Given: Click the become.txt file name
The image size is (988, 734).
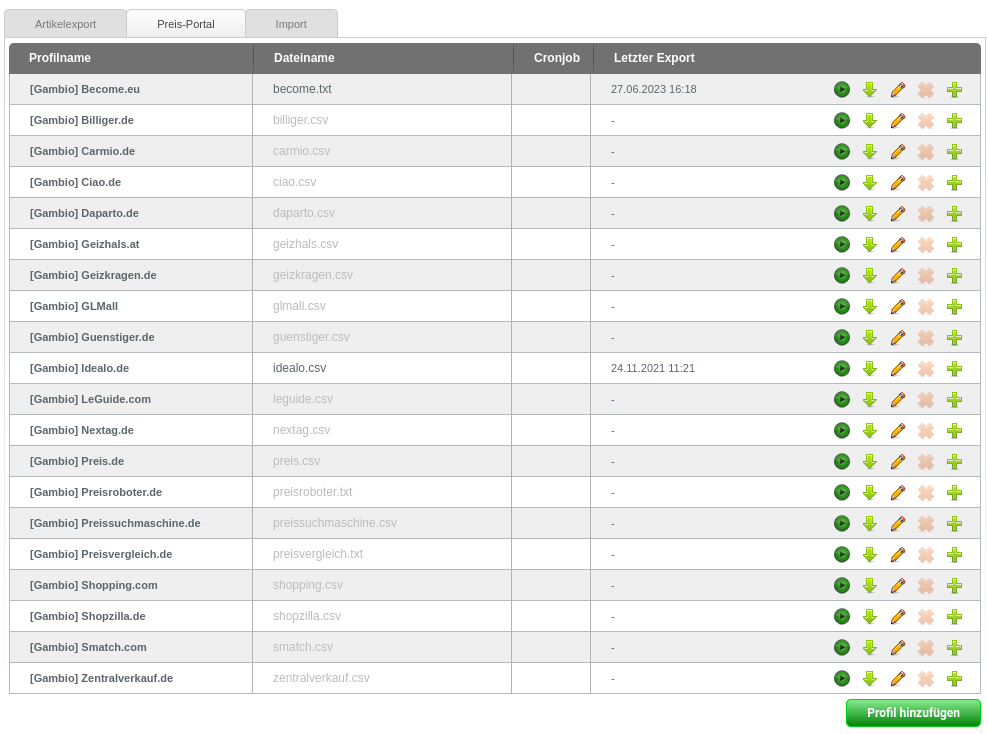Looking at the screenshot, I should coord(302,89).
